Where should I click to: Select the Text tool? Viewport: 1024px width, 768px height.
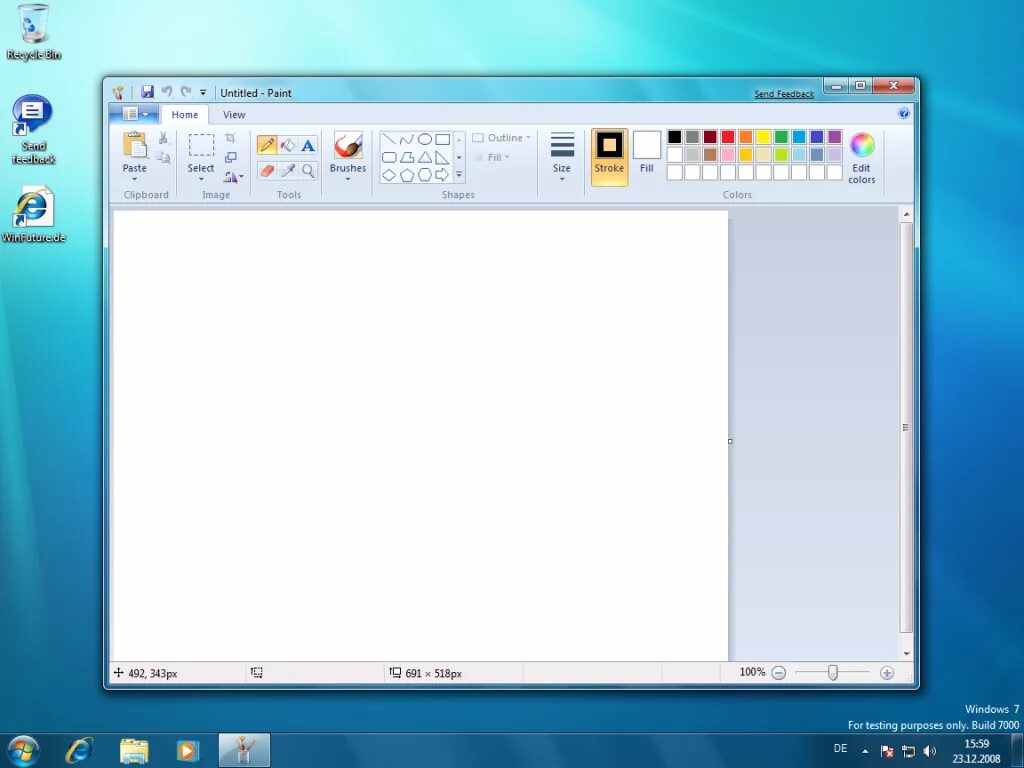(308, 144)
